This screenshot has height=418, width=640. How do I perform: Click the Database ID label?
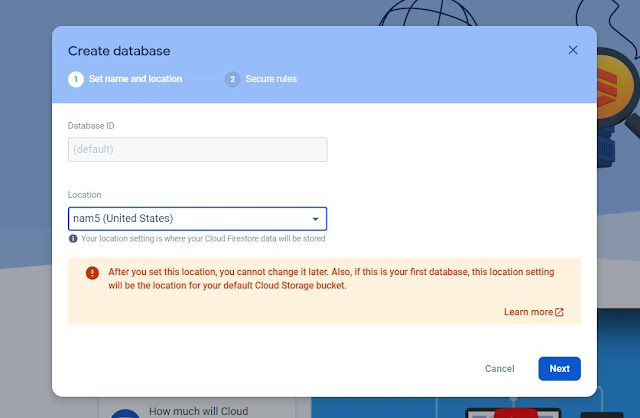point(91,126)
